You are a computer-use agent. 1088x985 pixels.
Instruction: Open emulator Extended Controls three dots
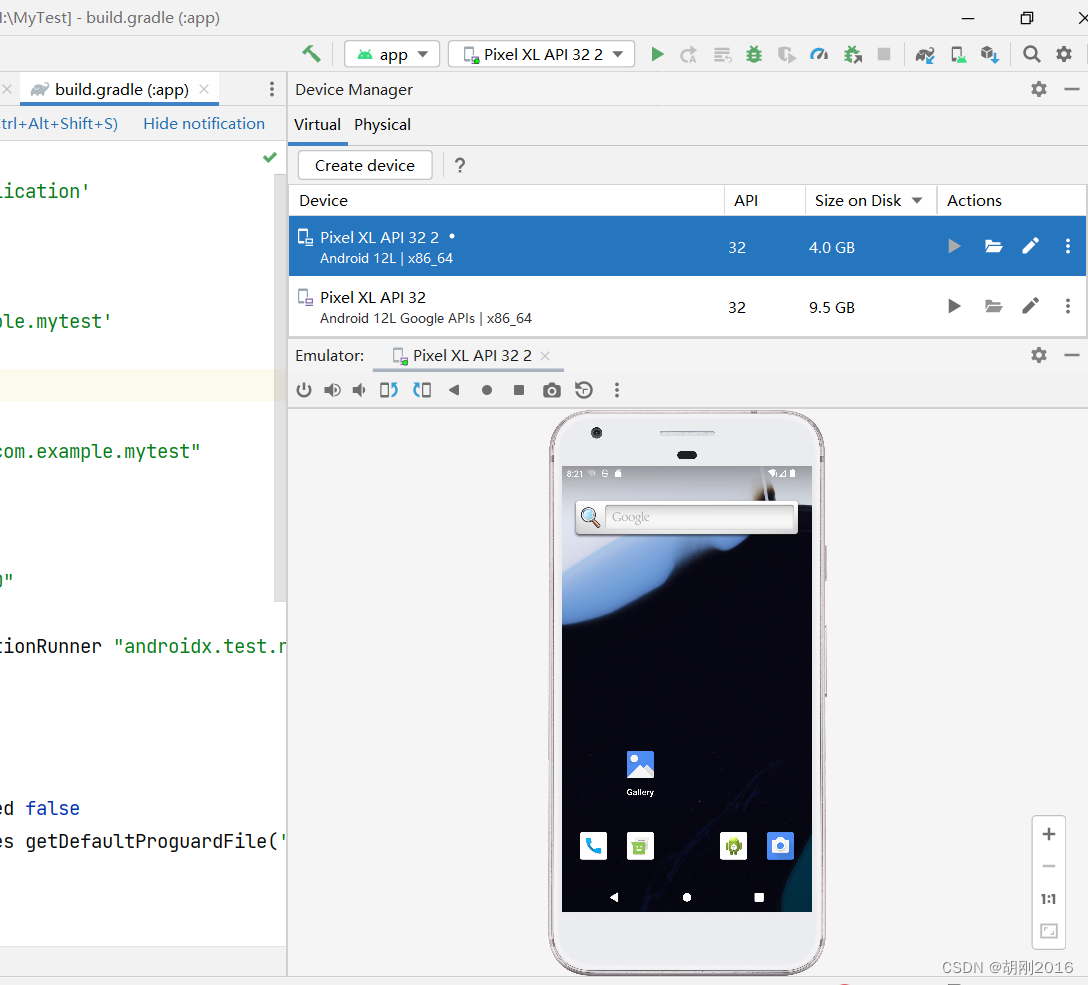(x=617, y=390)
